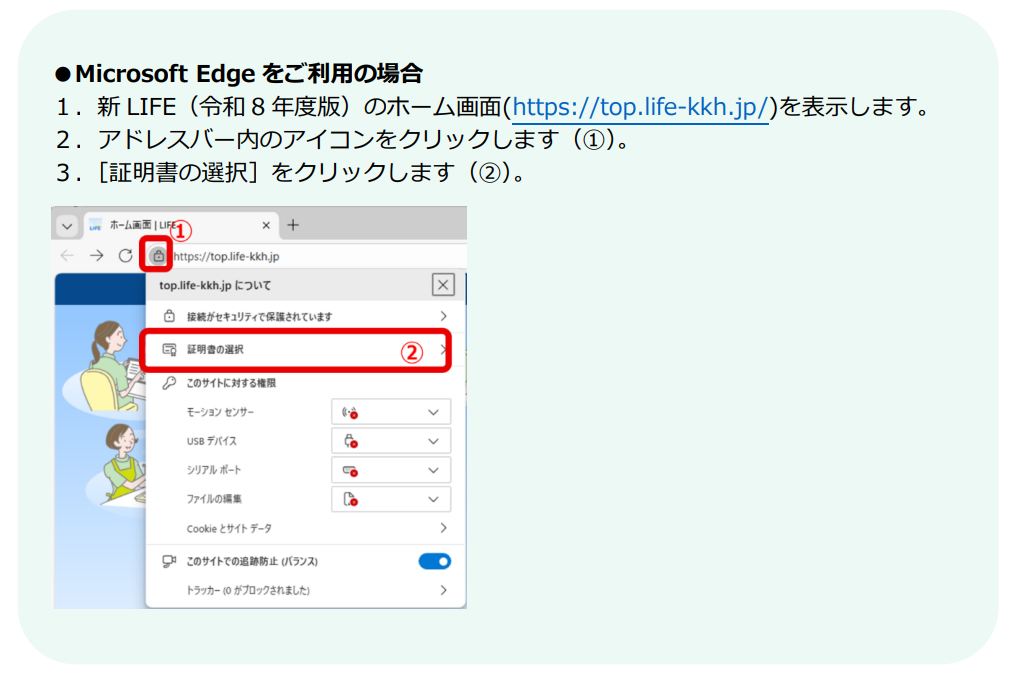This screenshot has height=681, width=1012.
Task: Open 接続がセキュリティで保護されています entry
Action: pyautogui.click(x=305, y=316)
